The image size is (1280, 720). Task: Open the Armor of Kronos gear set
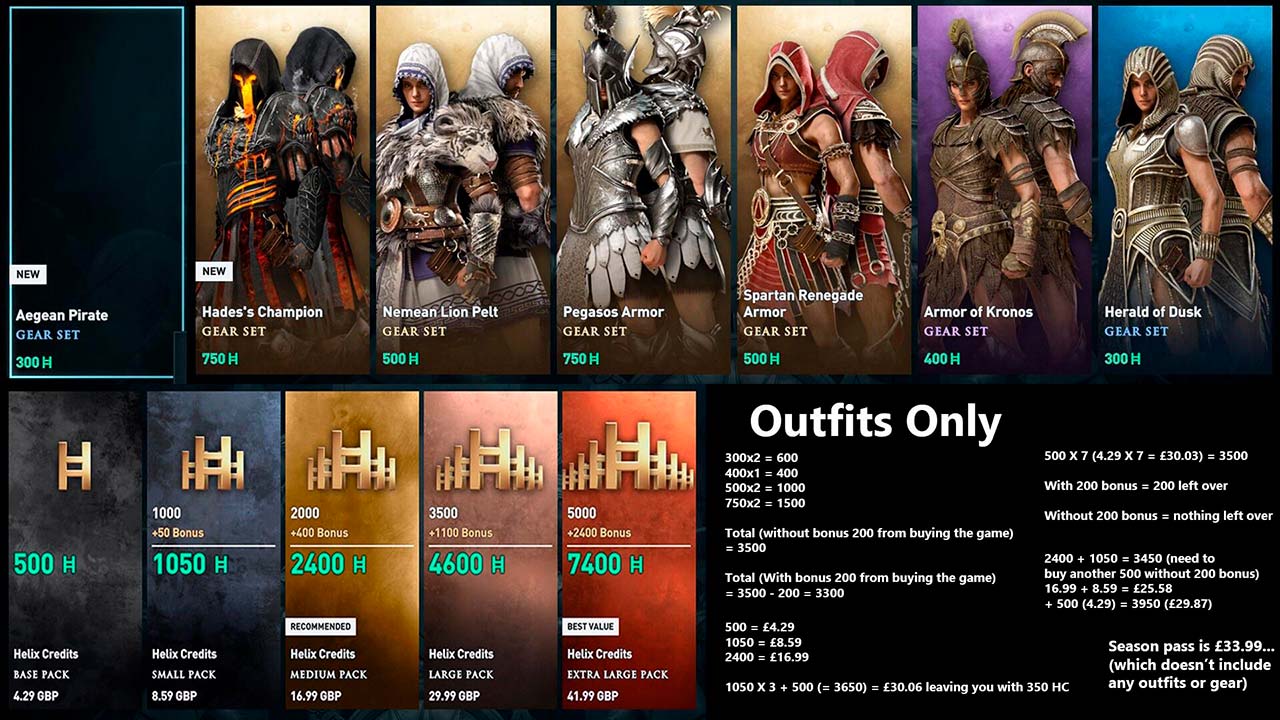coord(1005,190)
